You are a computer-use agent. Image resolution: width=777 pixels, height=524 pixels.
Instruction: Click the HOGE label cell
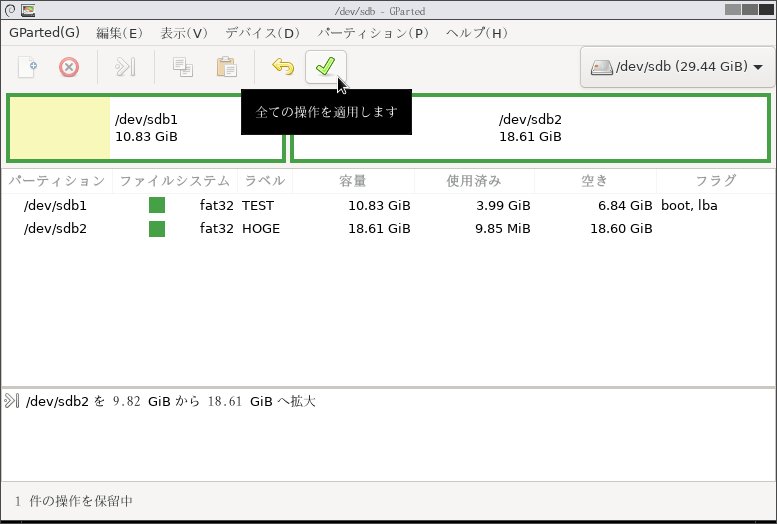click(261, 229)
